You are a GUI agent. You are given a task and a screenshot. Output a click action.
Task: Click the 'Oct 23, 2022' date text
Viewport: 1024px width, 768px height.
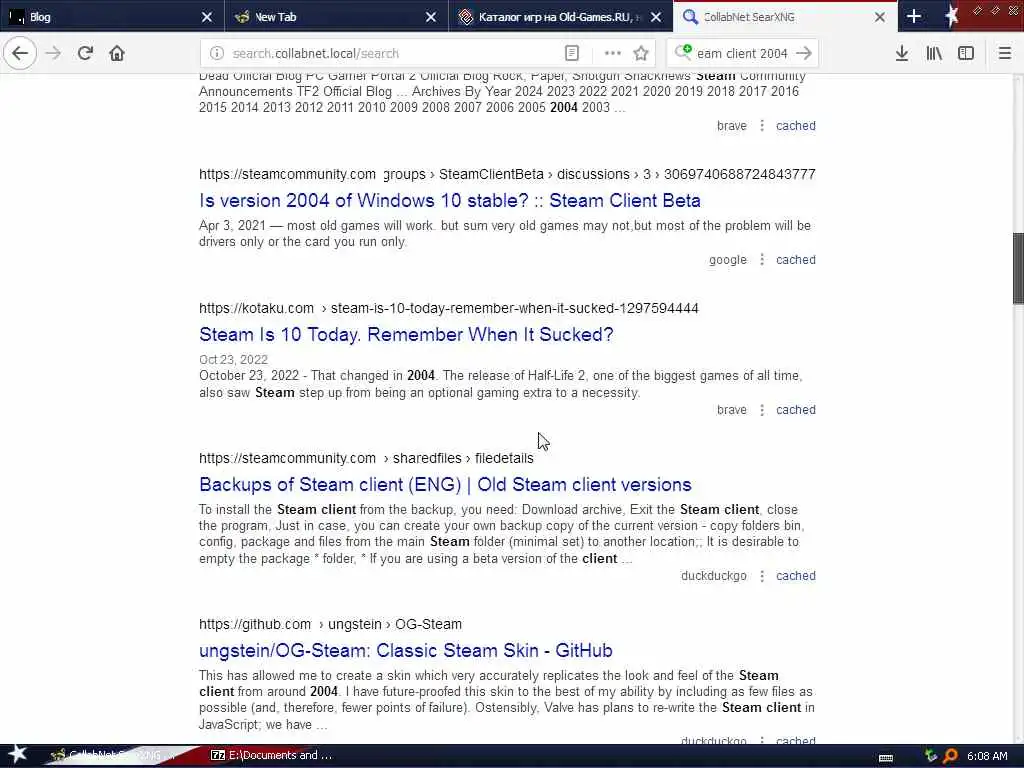(x=233, y=360)
